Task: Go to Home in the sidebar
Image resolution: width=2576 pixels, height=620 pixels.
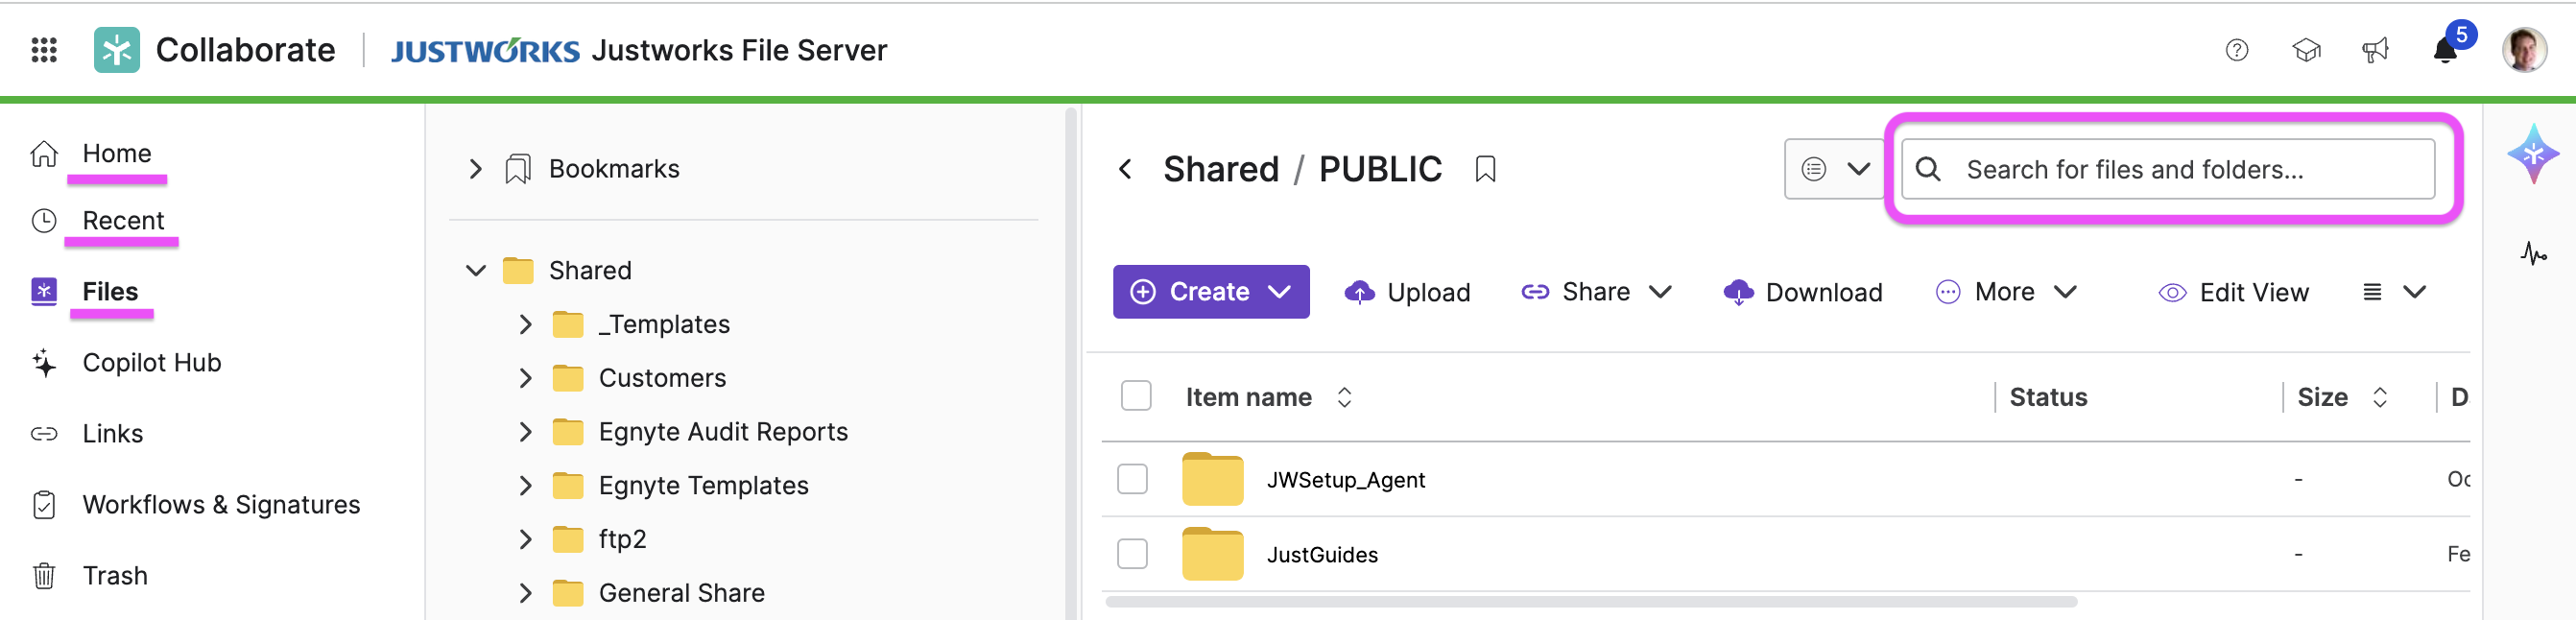Action: coord(117,154)
